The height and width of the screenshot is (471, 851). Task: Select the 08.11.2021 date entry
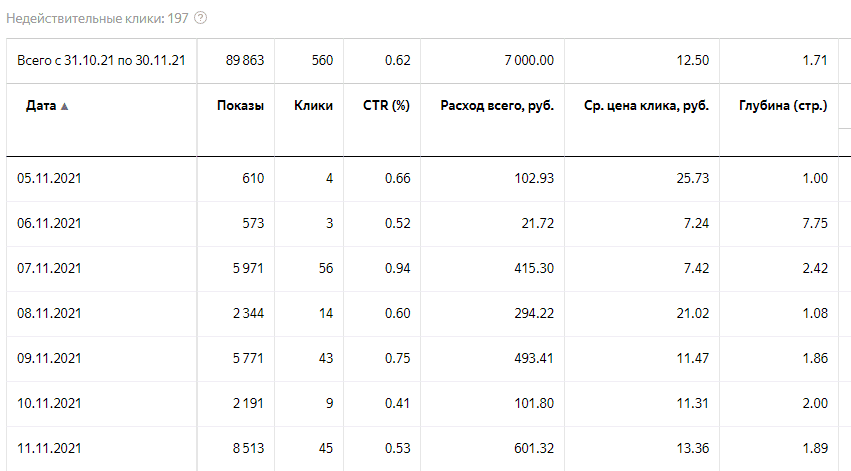49,313
